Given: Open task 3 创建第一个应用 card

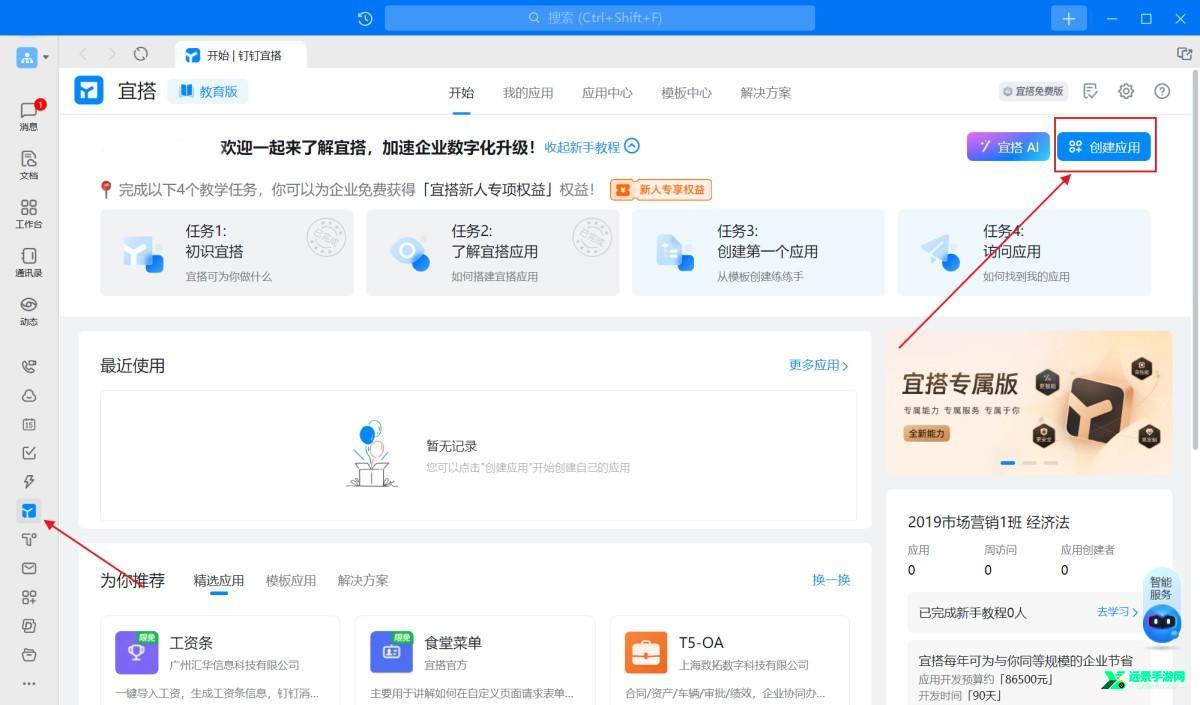Looking at the screenshot, I should 758,253.
